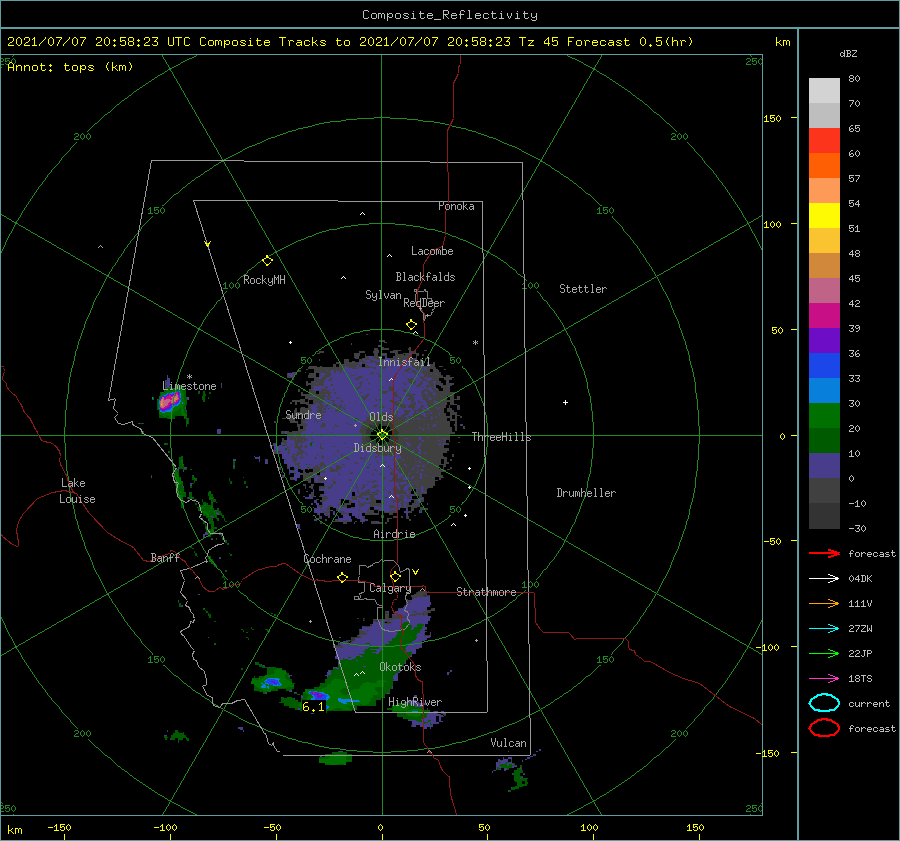Click the Lacombe city label
This screenshot has width=900, height=841.
(432, 251)
